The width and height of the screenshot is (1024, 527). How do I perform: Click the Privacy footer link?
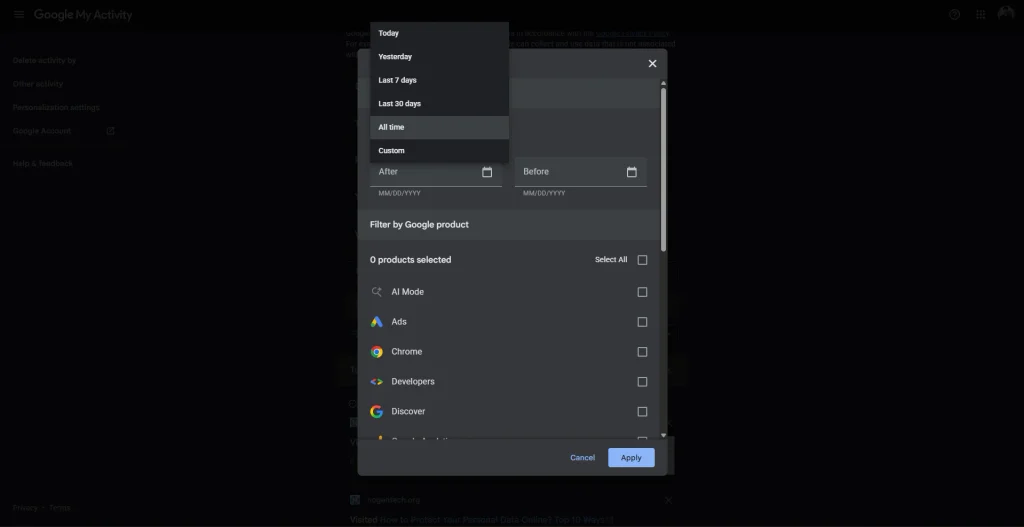25,507
